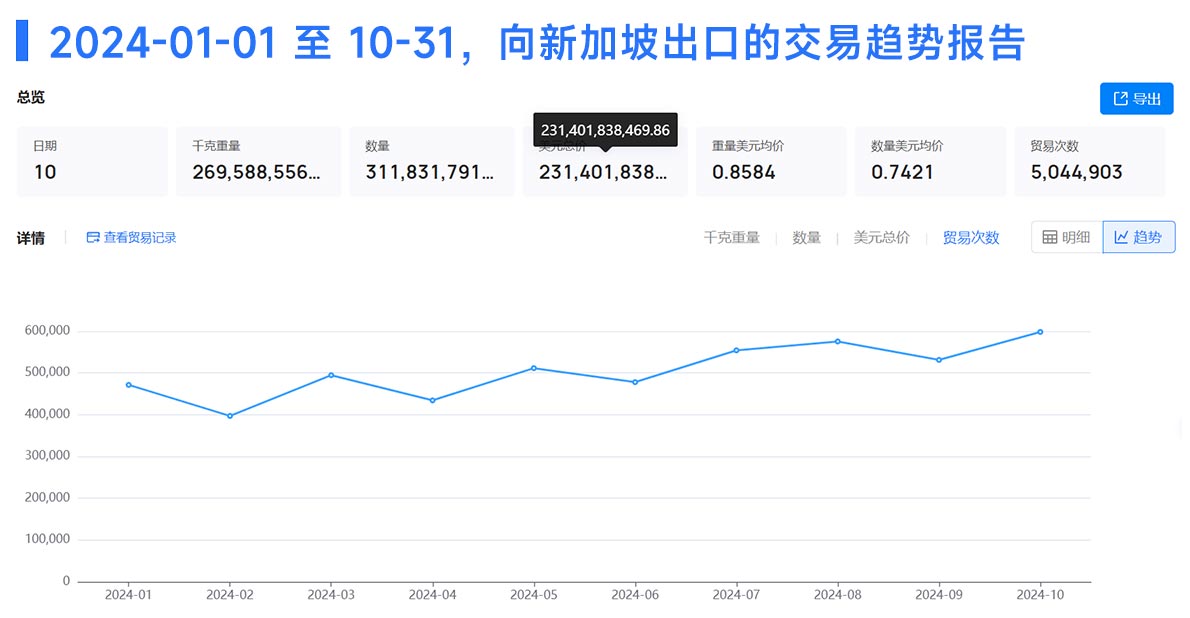Click the 2024-05 data point on chart

click(534, 368)
